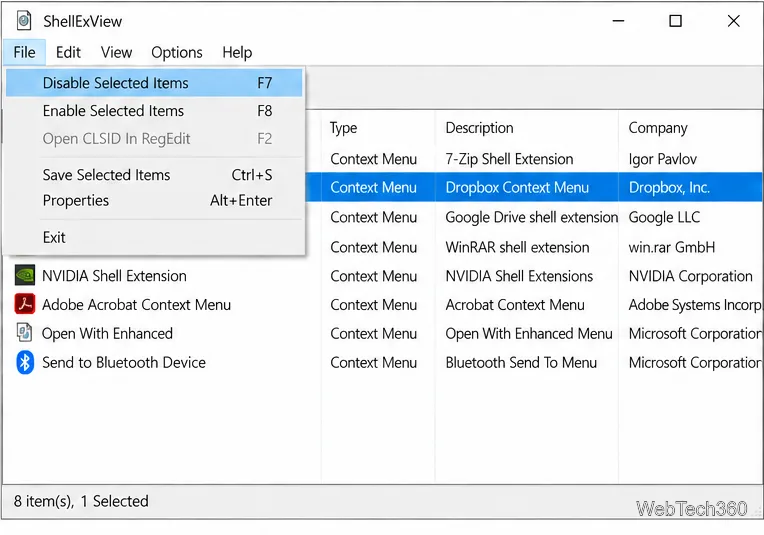Click Google LLC company cell
Image resolution: width=764 pixels, height=535 pixels.
tap(664, 217)
